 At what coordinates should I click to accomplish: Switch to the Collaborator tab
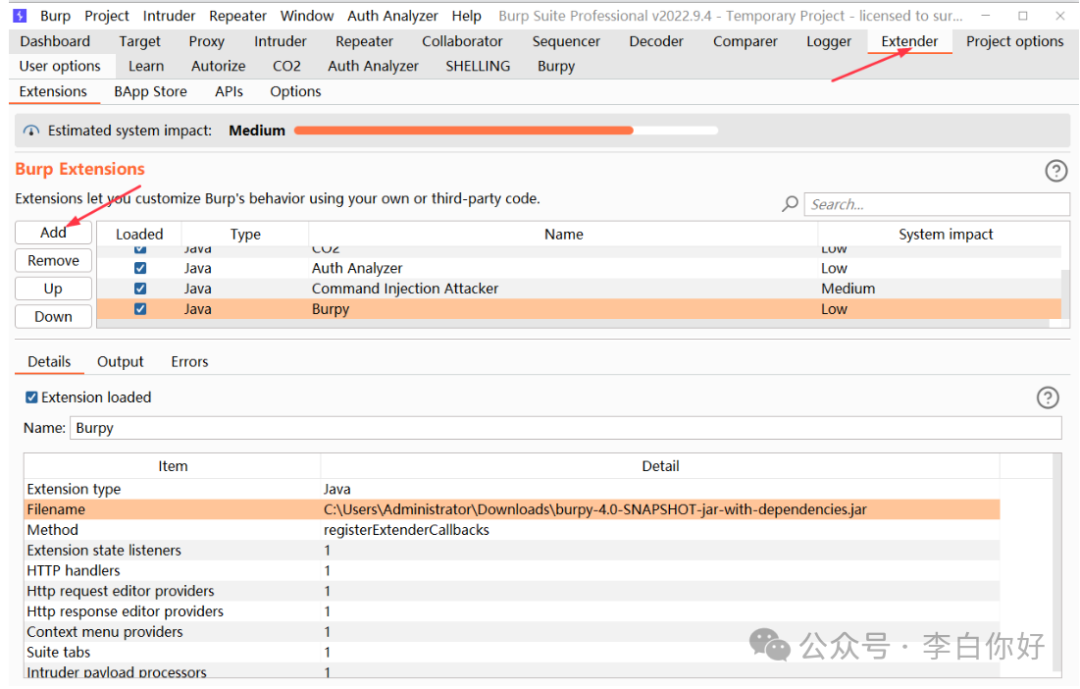(462, 41)
